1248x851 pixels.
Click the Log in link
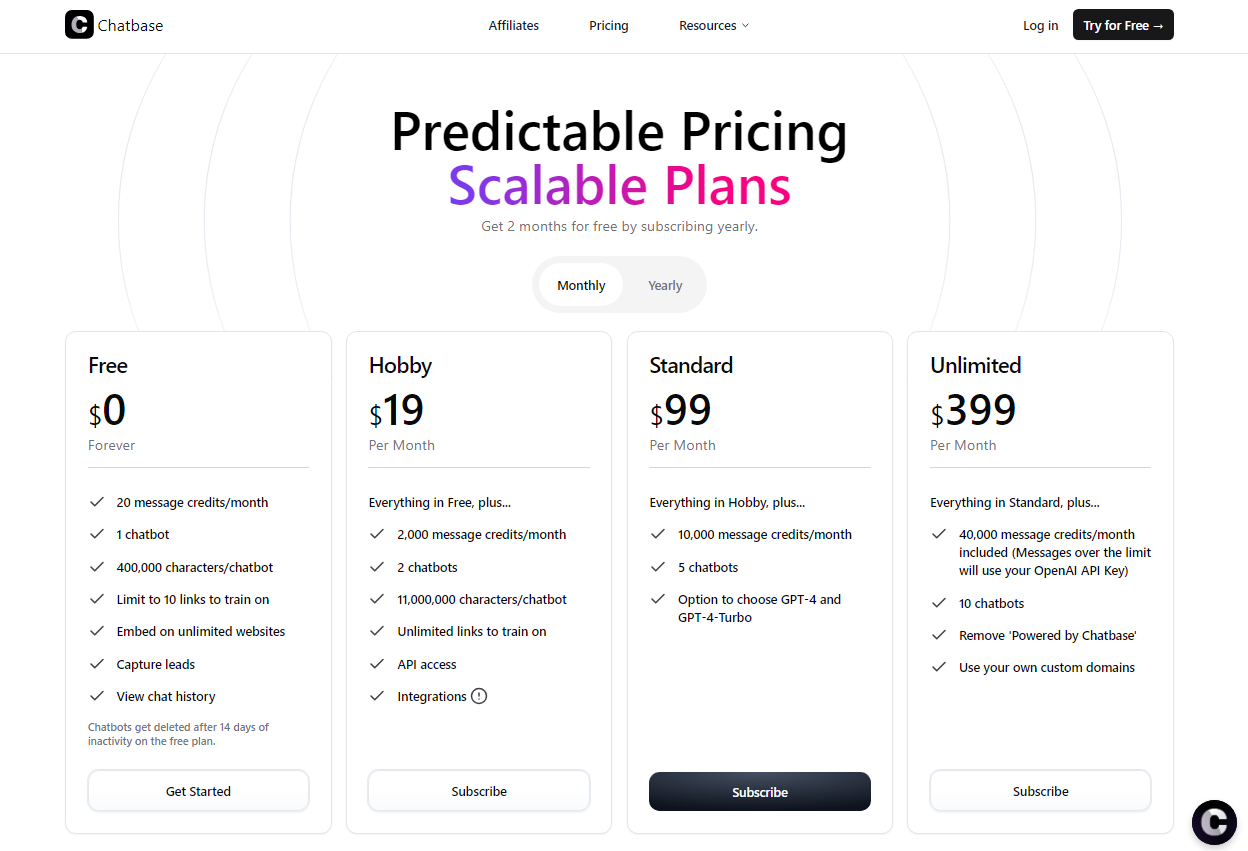click(1040, 26)
